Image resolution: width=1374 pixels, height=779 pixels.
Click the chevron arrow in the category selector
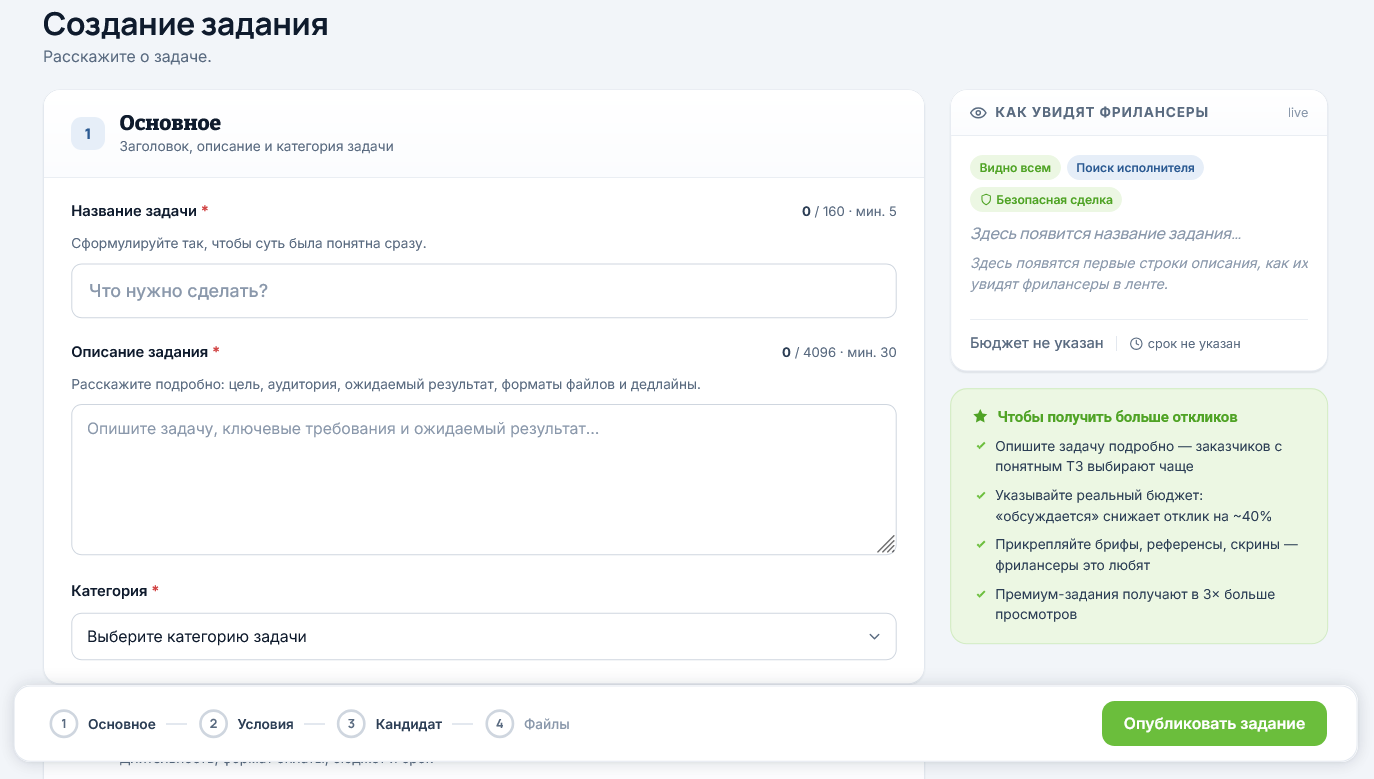pyautogui.click(x=874, y=637)
